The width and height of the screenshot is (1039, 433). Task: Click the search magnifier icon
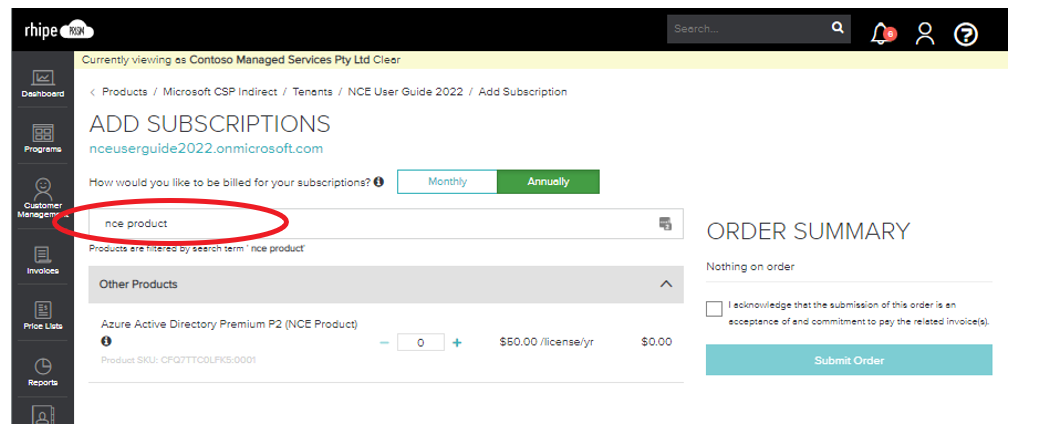click(x=838, y=28)
